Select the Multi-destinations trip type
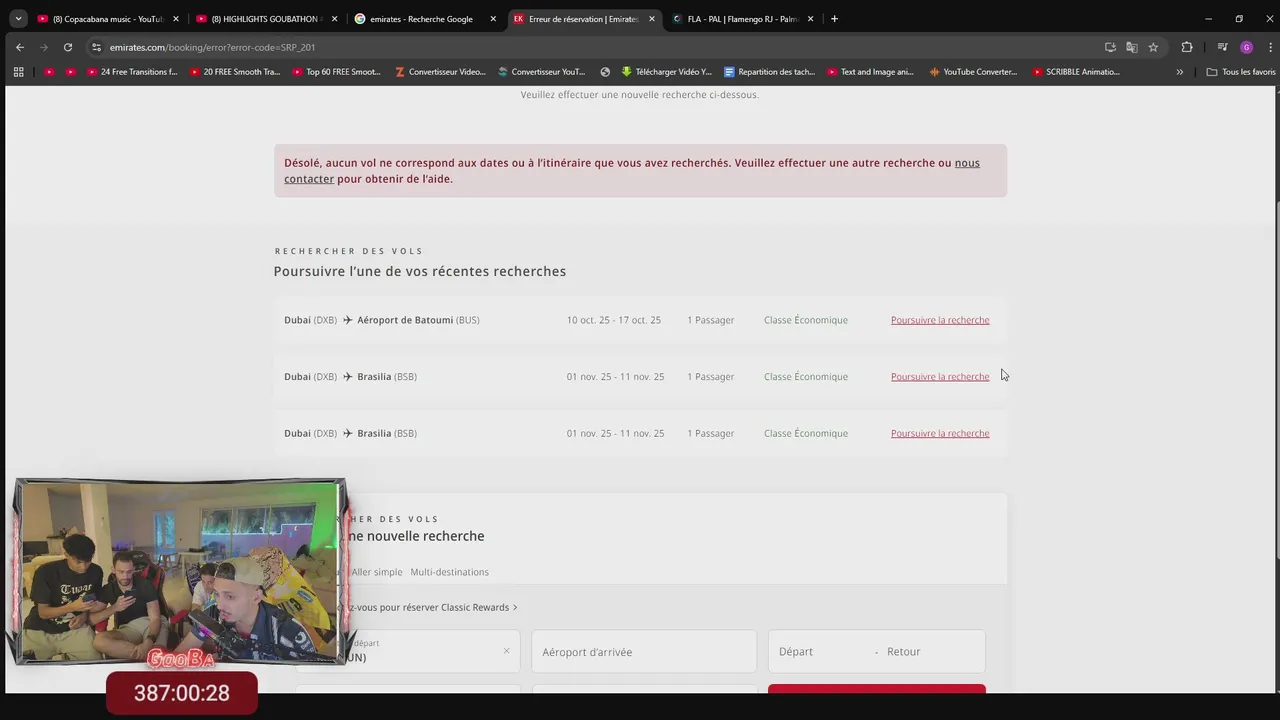Viewport: 1280px width, 720px height. 449,572
